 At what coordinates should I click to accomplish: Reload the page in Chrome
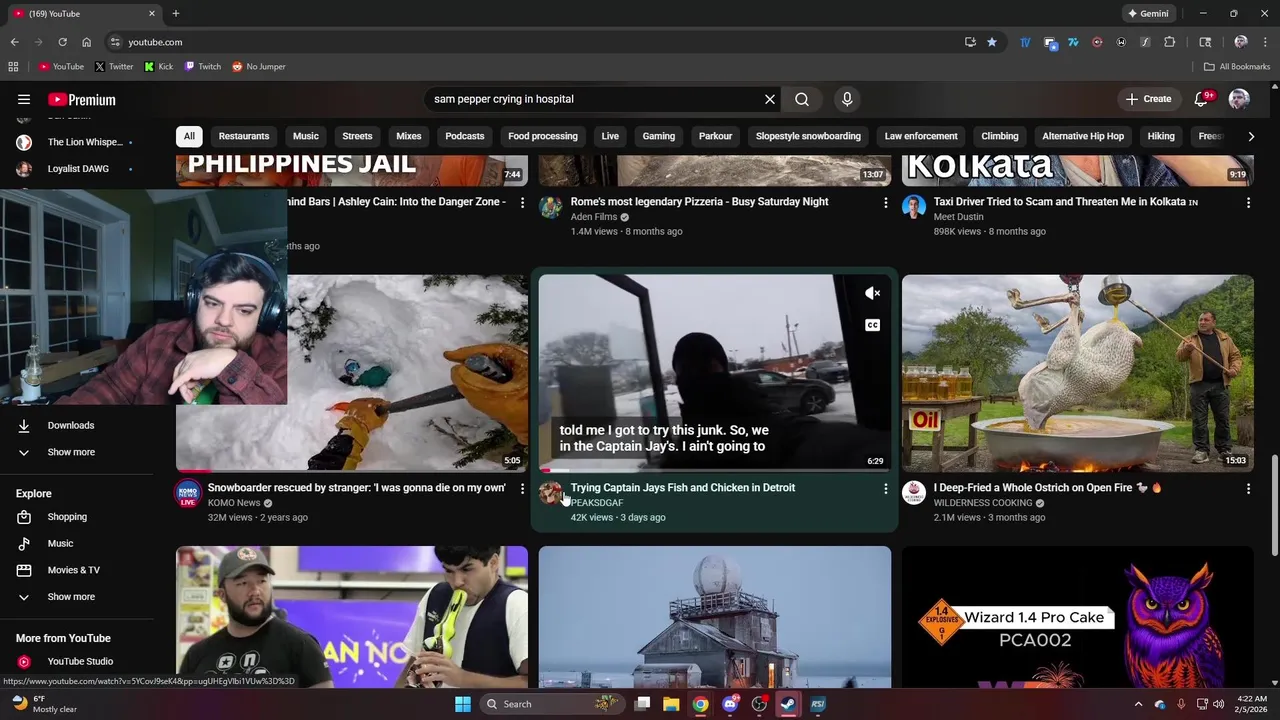pos(62,42)
